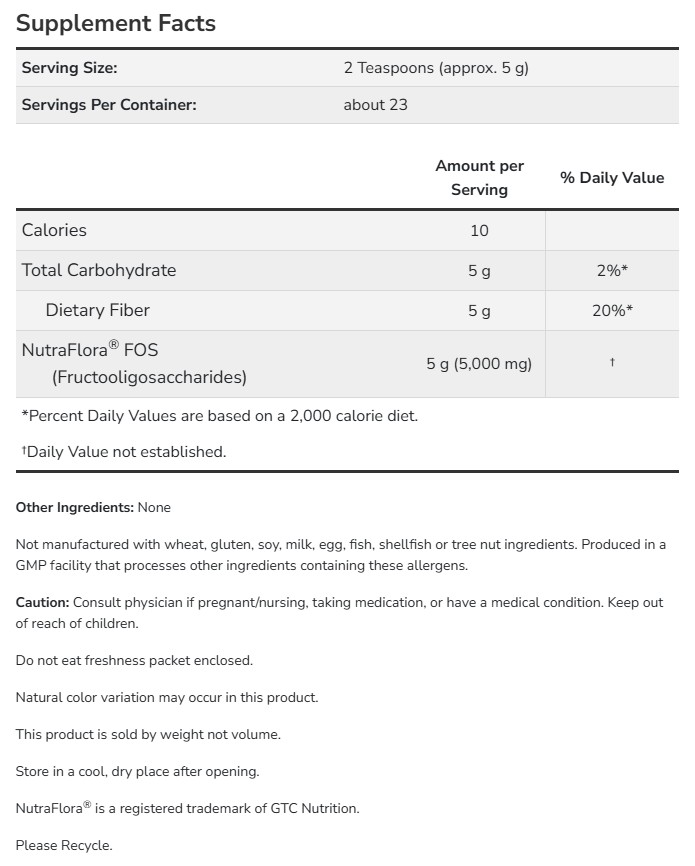
Task: Click the bold Caution label
Action: pyautogui.click(x=42, y=602)
